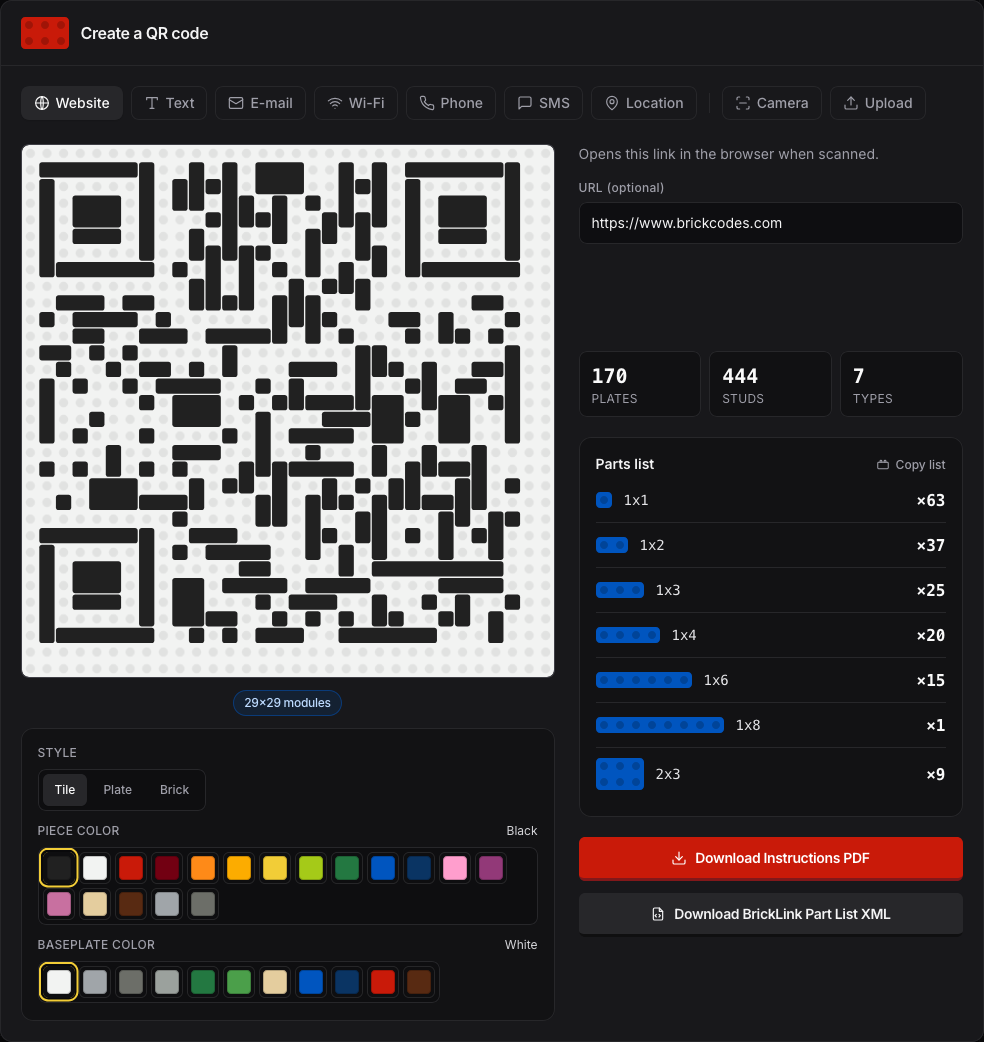Click the URL input field
The height and width of the screenshot is (1042, 984).
771,223
